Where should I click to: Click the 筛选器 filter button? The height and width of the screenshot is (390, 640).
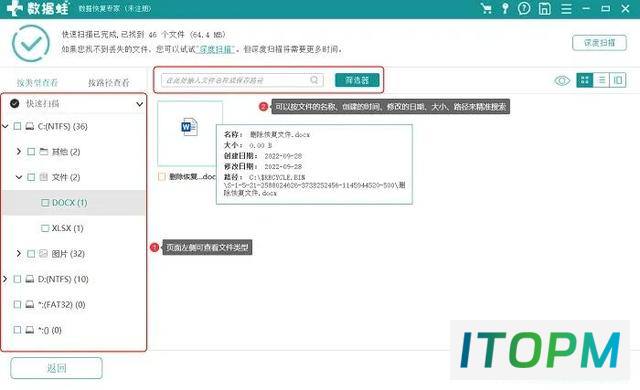coord(357,80)
